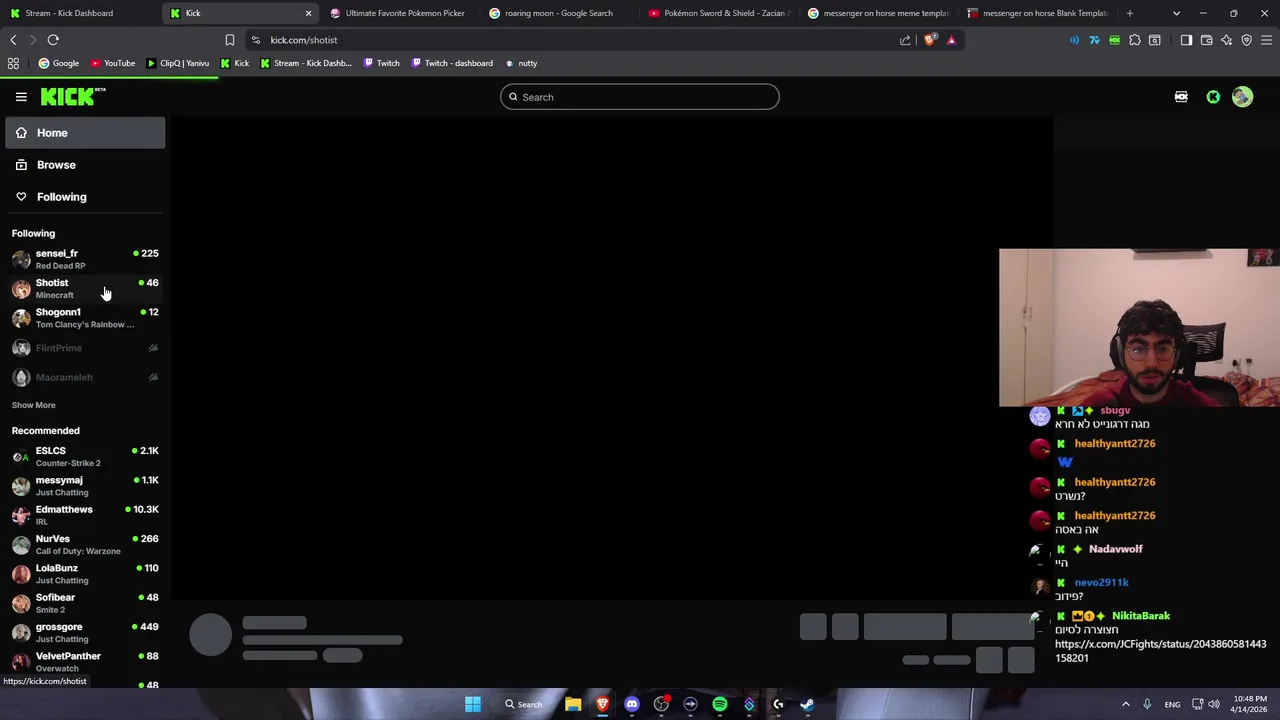
Task: Open nutty bookmark
Action: point(522,63)
